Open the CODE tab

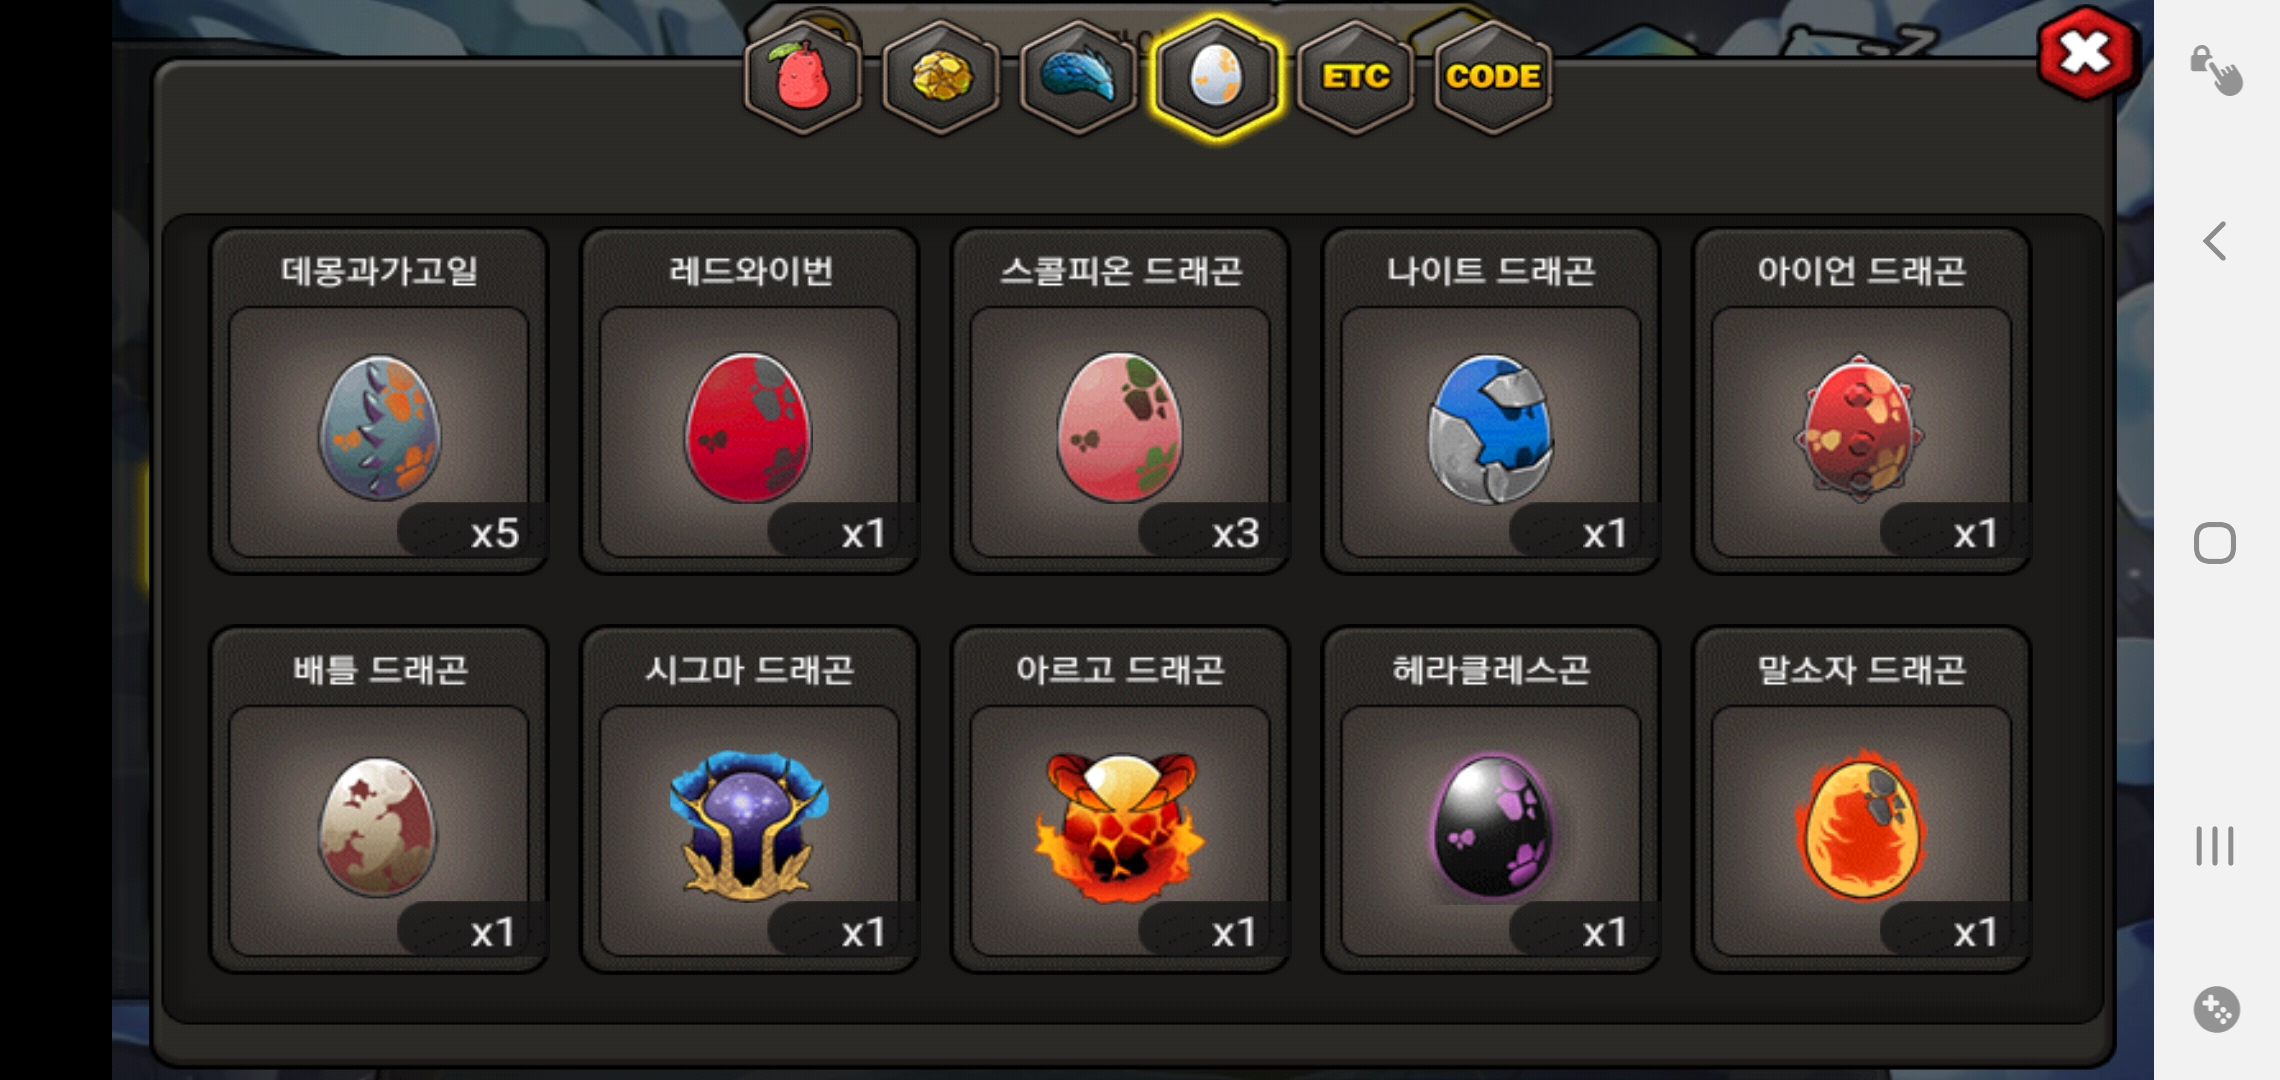click(1493, 77)
